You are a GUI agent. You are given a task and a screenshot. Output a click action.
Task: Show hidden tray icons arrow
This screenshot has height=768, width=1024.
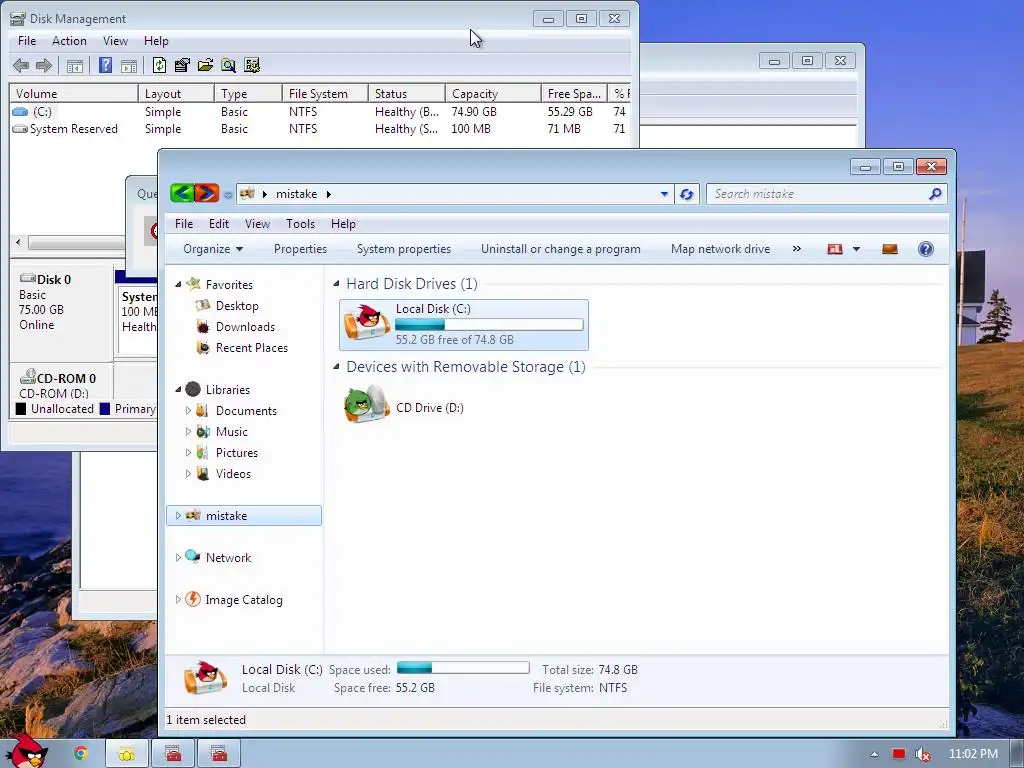point(874,754)
